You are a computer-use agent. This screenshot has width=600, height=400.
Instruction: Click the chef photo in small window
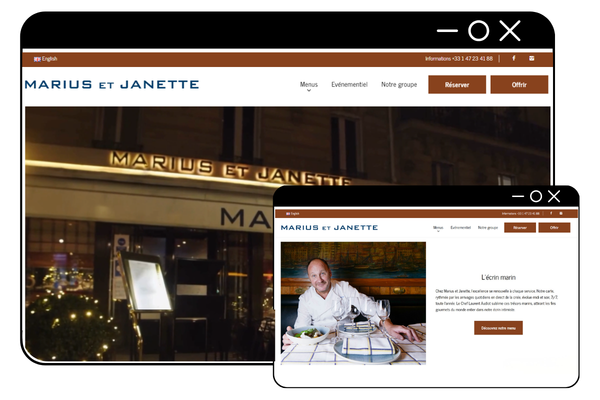point(353,303)
